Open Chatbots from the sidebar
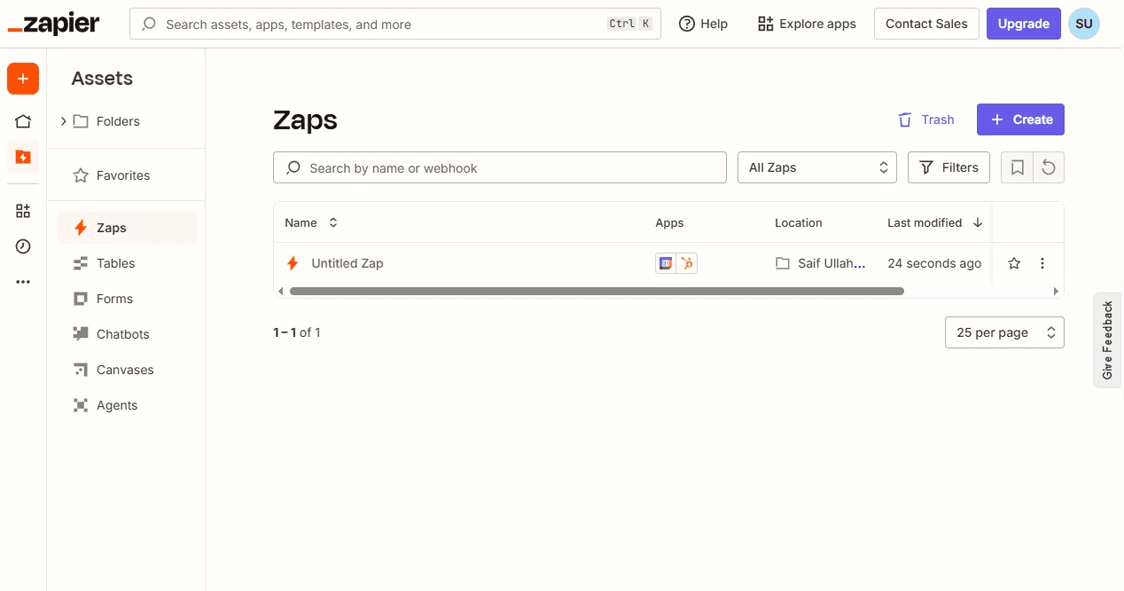This screenshot has width=1124, height=591. (x=123, y=334)
